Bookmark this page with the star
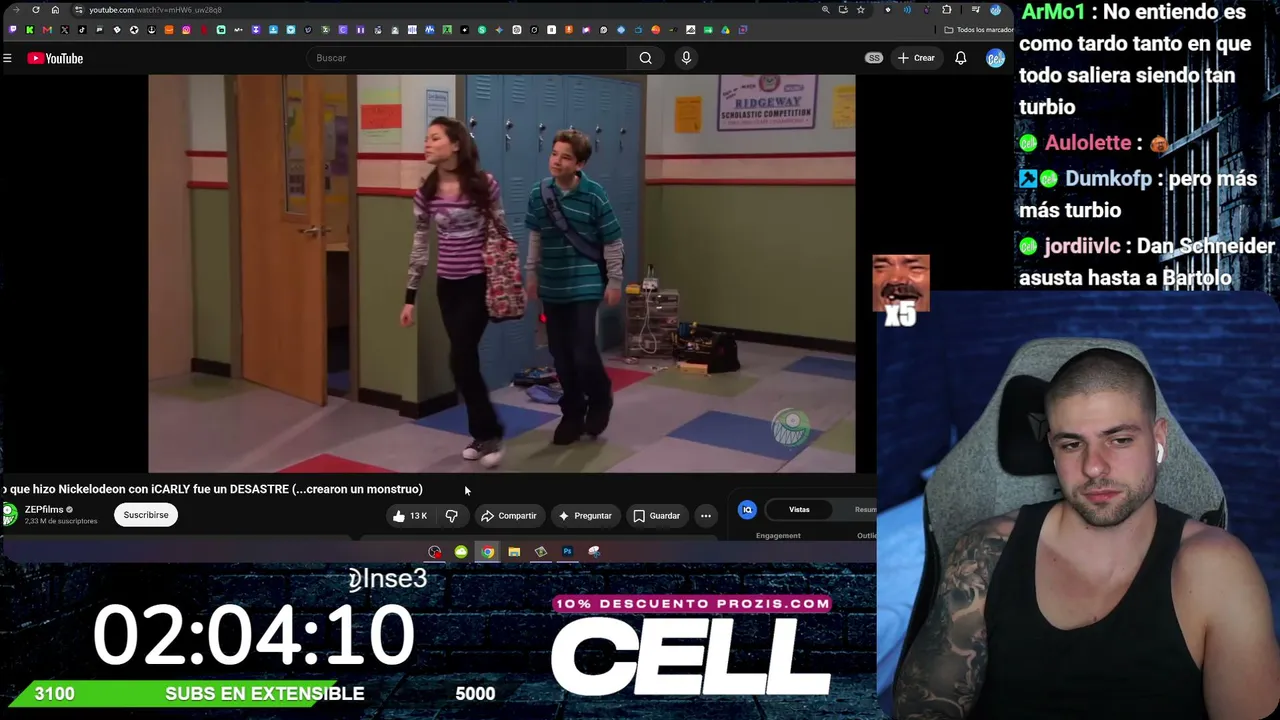 click(x=860, y=10)
